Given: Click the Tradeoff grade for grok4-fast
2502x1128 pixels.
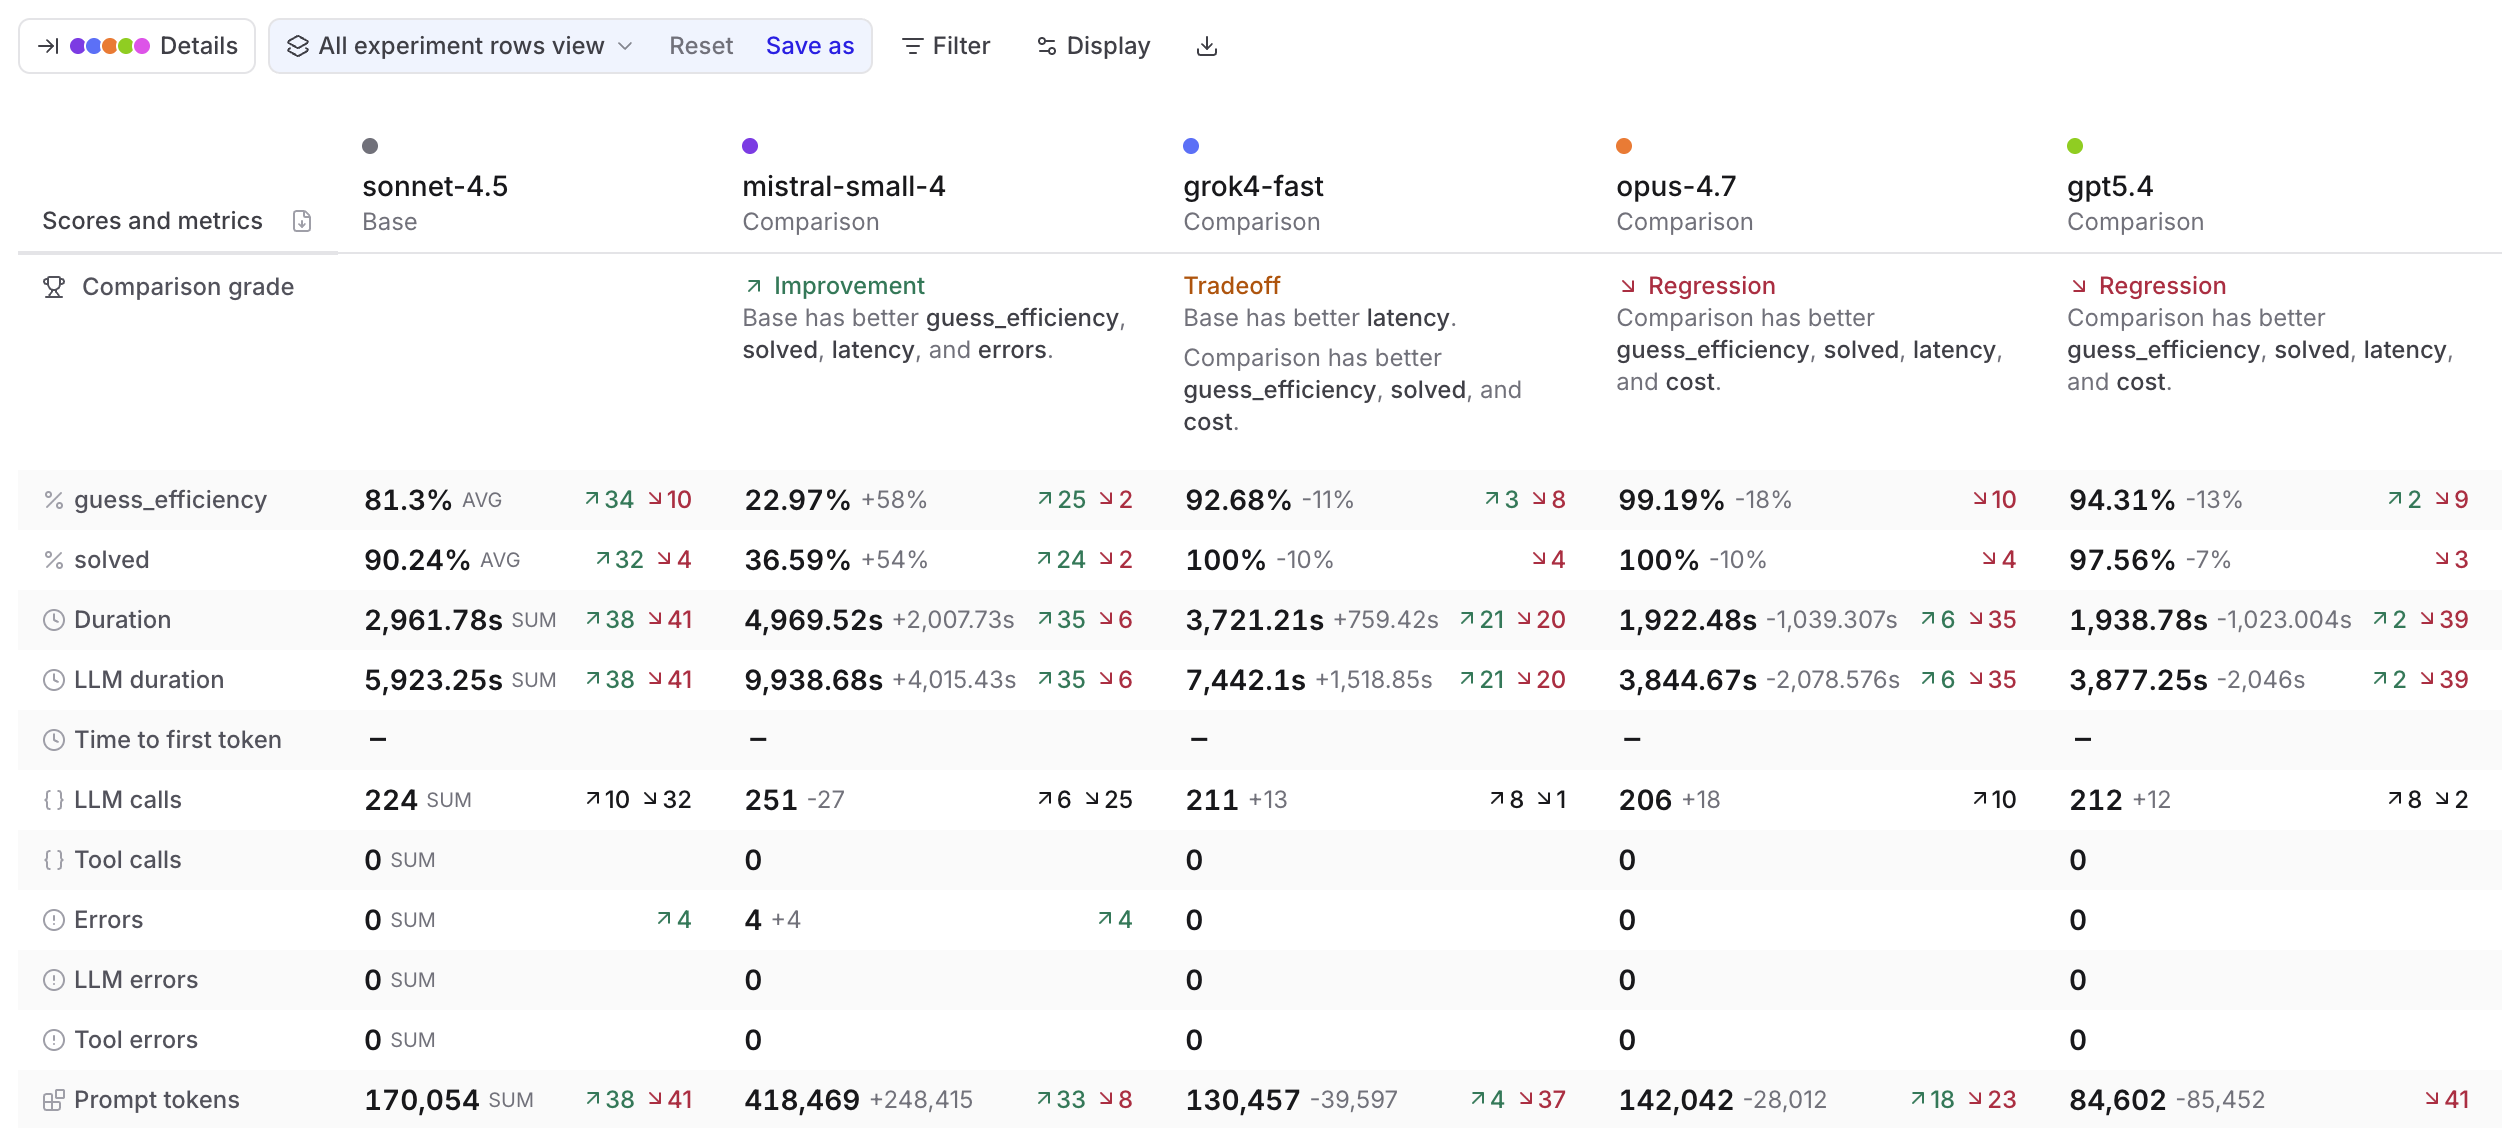Looking at the screenshot, I should coord(1232,286).
